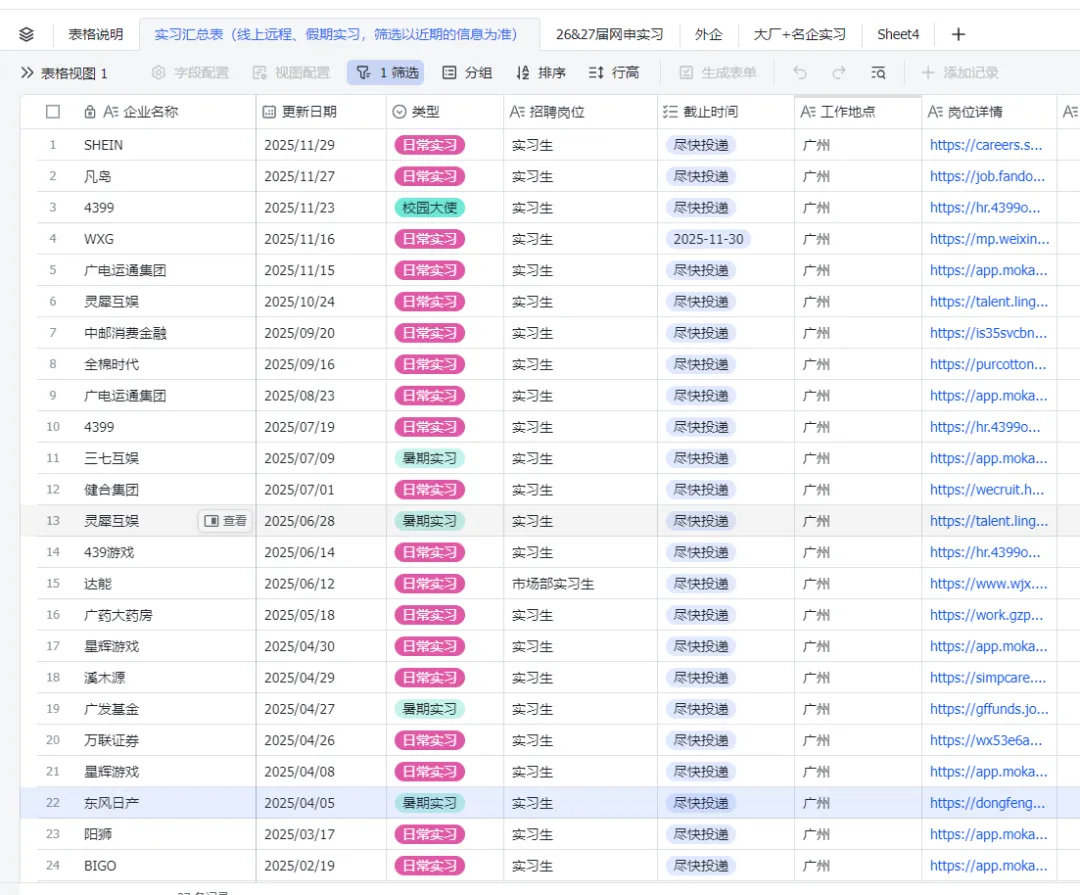Click the 工作地点 column header
The image size is (1080, 895).
pos(858,112)
